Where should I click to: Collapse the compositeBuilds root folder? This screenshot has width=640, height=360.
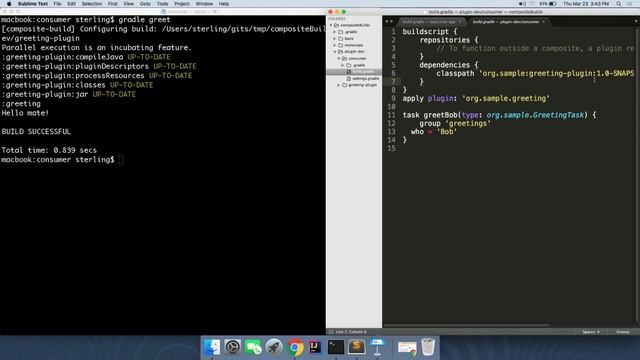click(x=331, y=25)
